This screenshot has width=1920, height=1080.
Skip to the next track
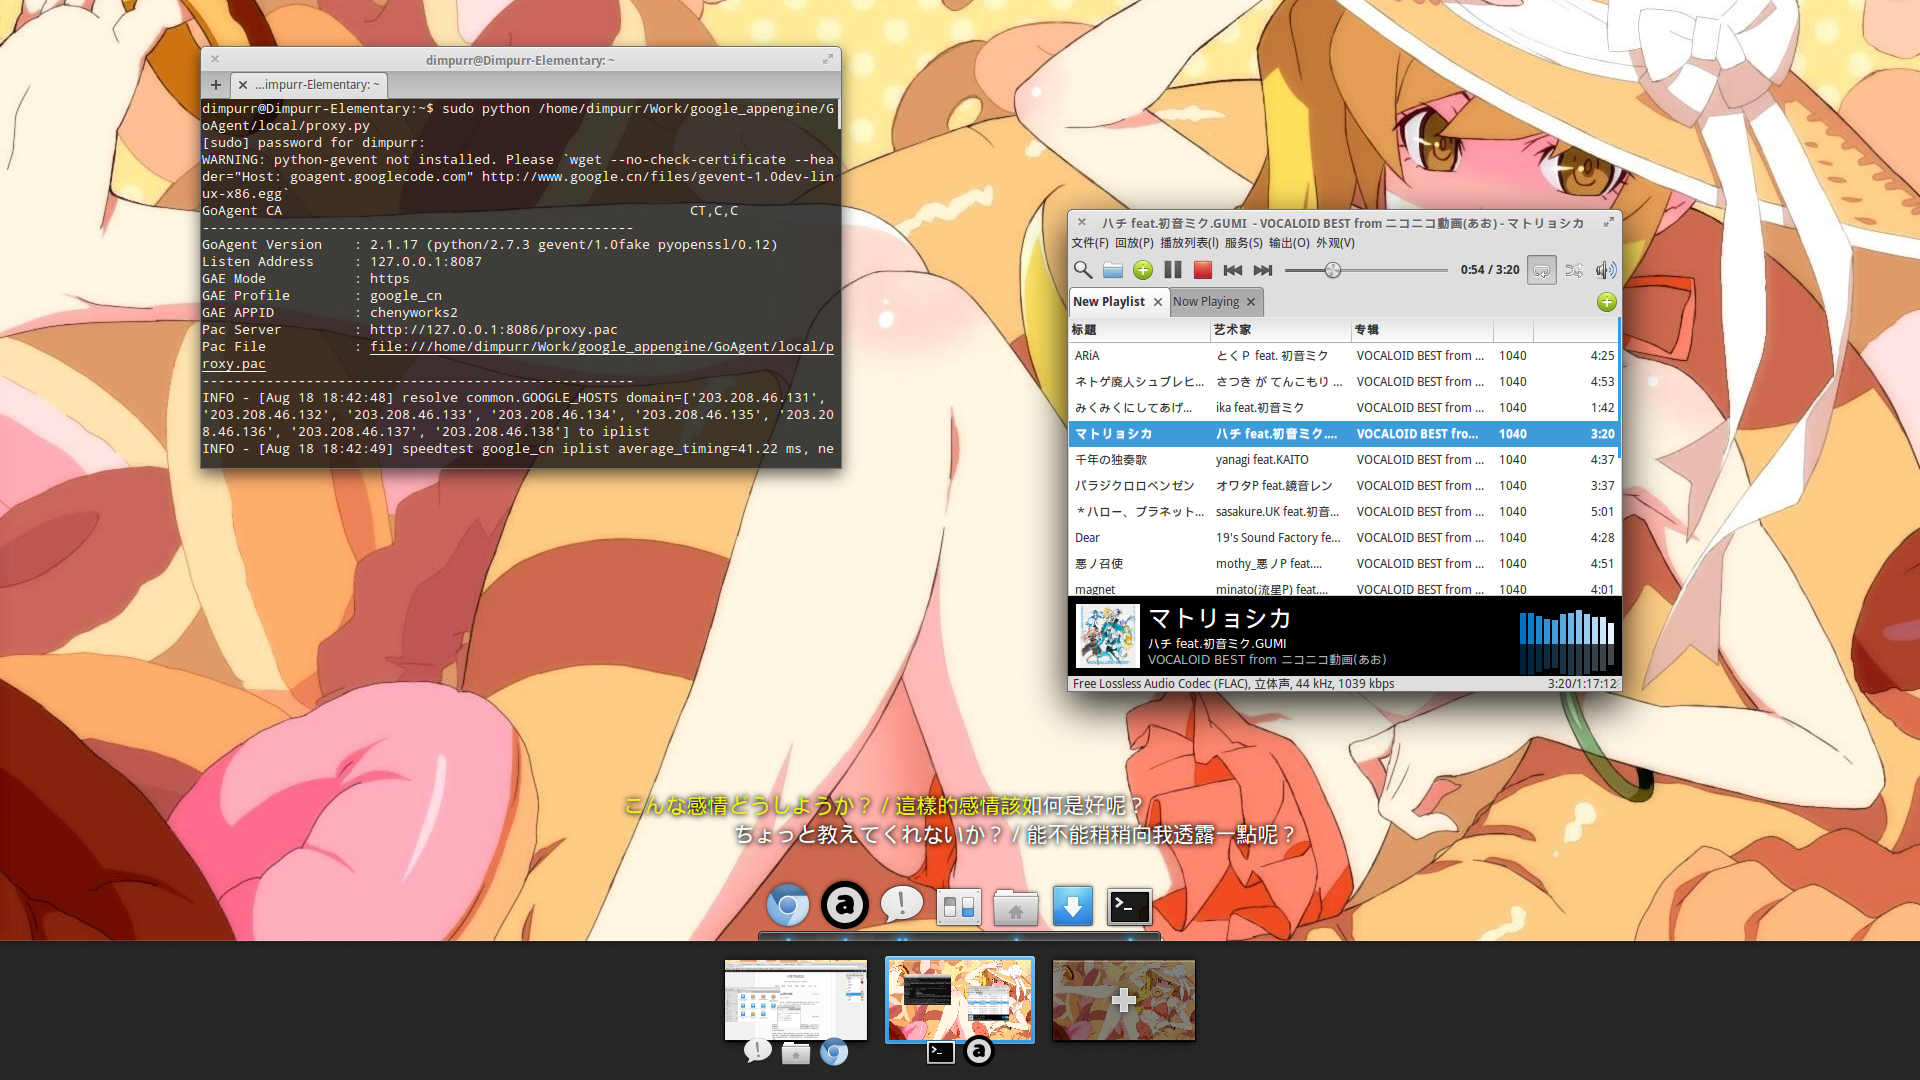pyautogui.click(x=1263, y=270)
